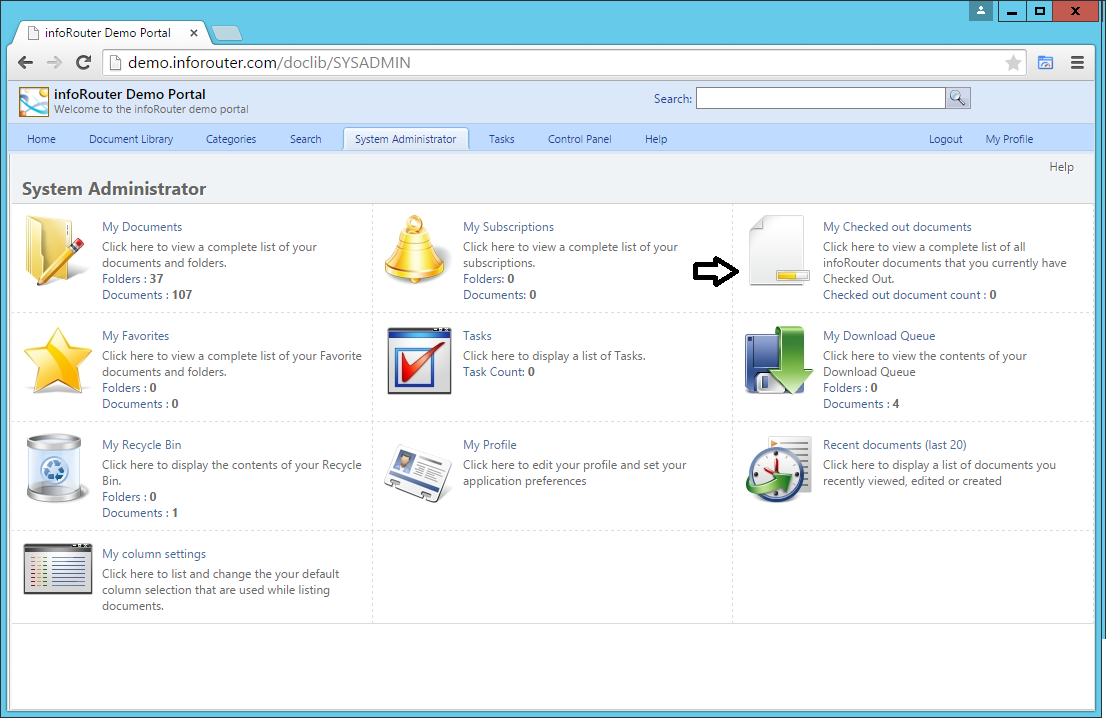Click the My Recycle Bin link
1106x718 pixels.
tap(142, 444)
